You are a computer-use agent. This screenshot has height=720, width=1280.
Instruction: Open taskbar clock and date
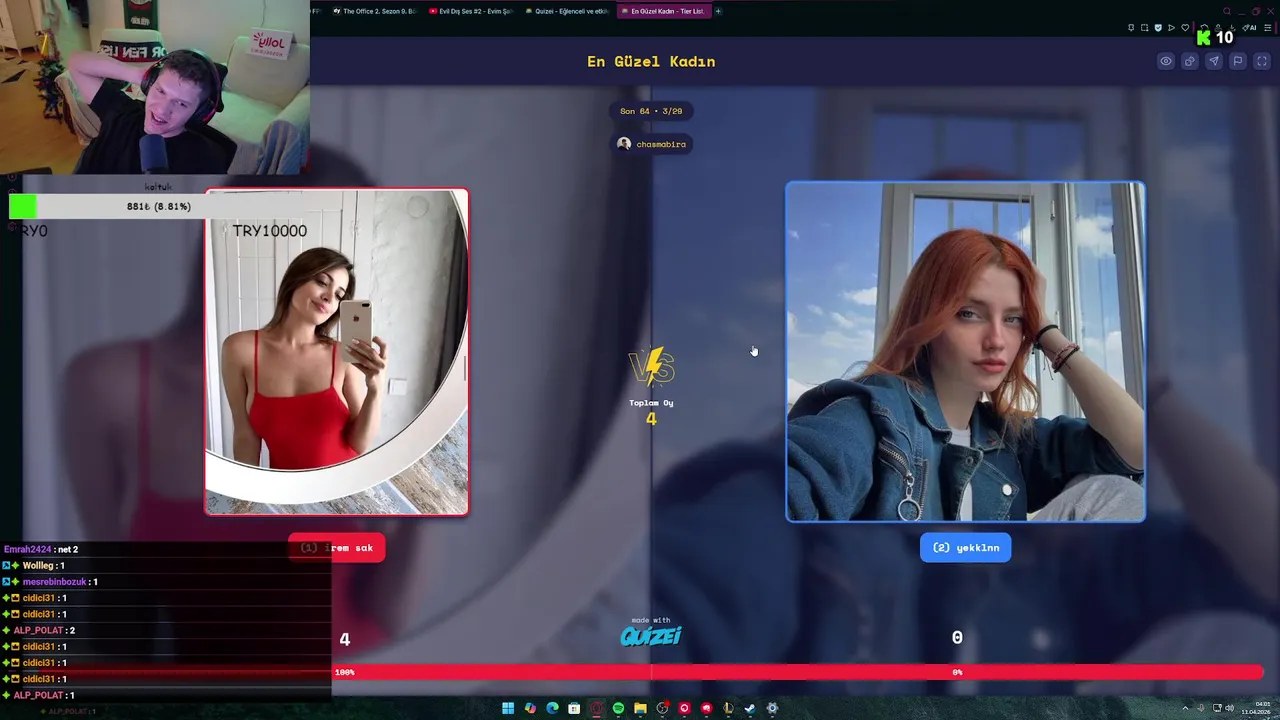pyautogui.click(x=1256, y=708)
